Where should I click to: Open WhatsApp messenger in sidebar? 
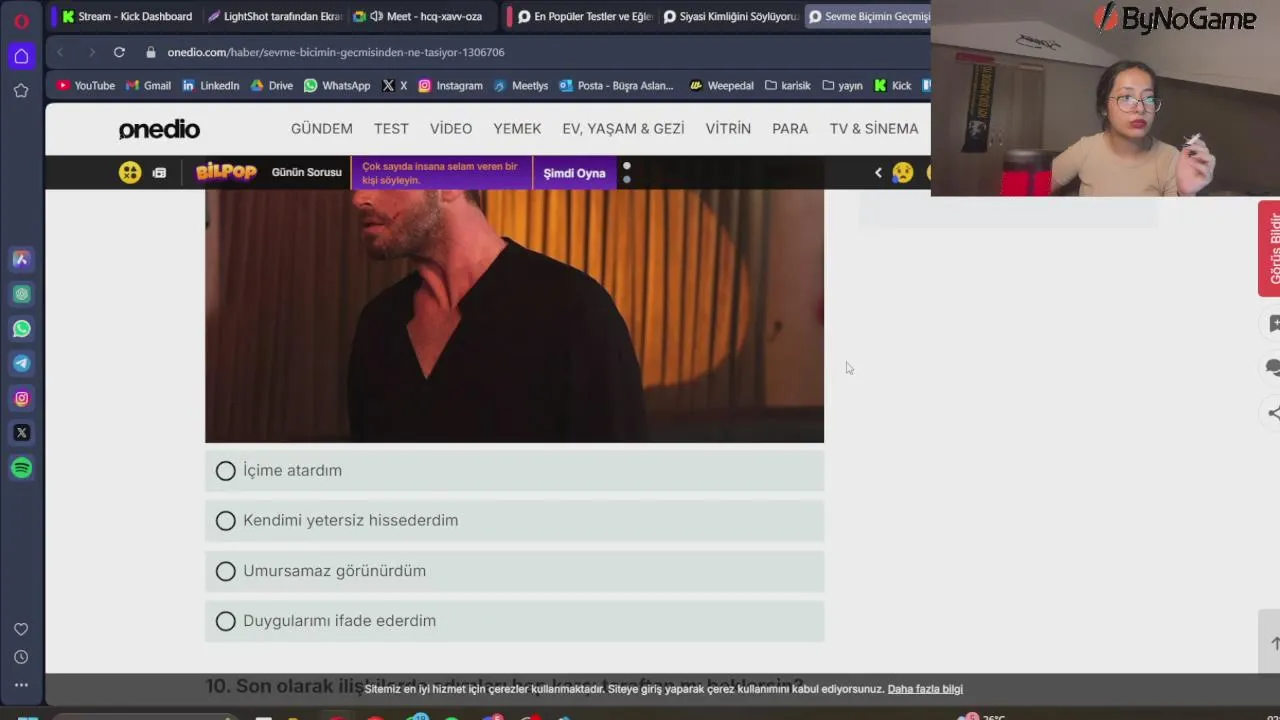21,329
